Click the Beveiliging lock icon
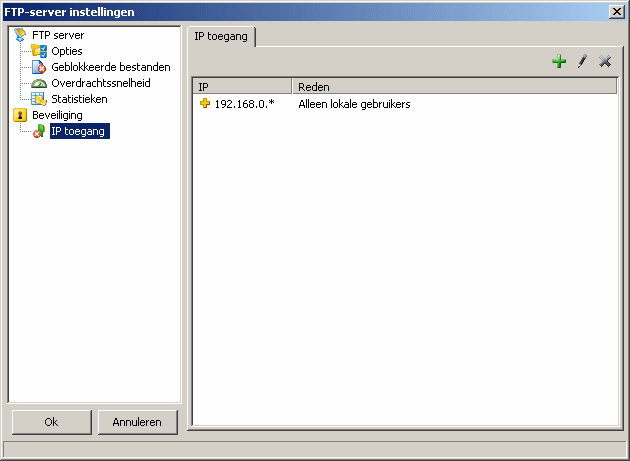Viewport: 630px width, 461px height. point(20,115)
